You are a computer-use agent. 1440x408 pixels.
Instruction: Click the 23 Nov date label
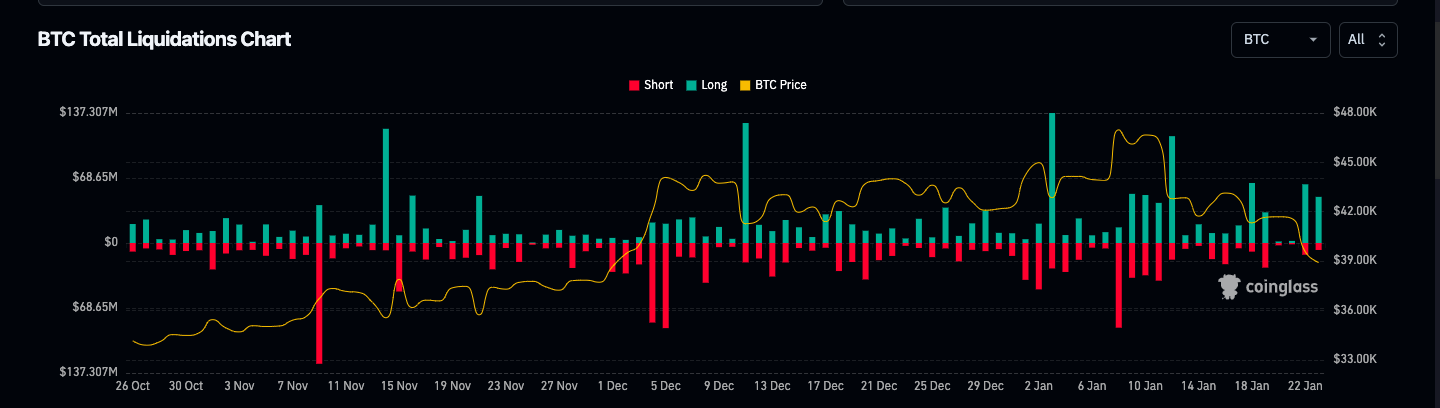click(506, 385)
